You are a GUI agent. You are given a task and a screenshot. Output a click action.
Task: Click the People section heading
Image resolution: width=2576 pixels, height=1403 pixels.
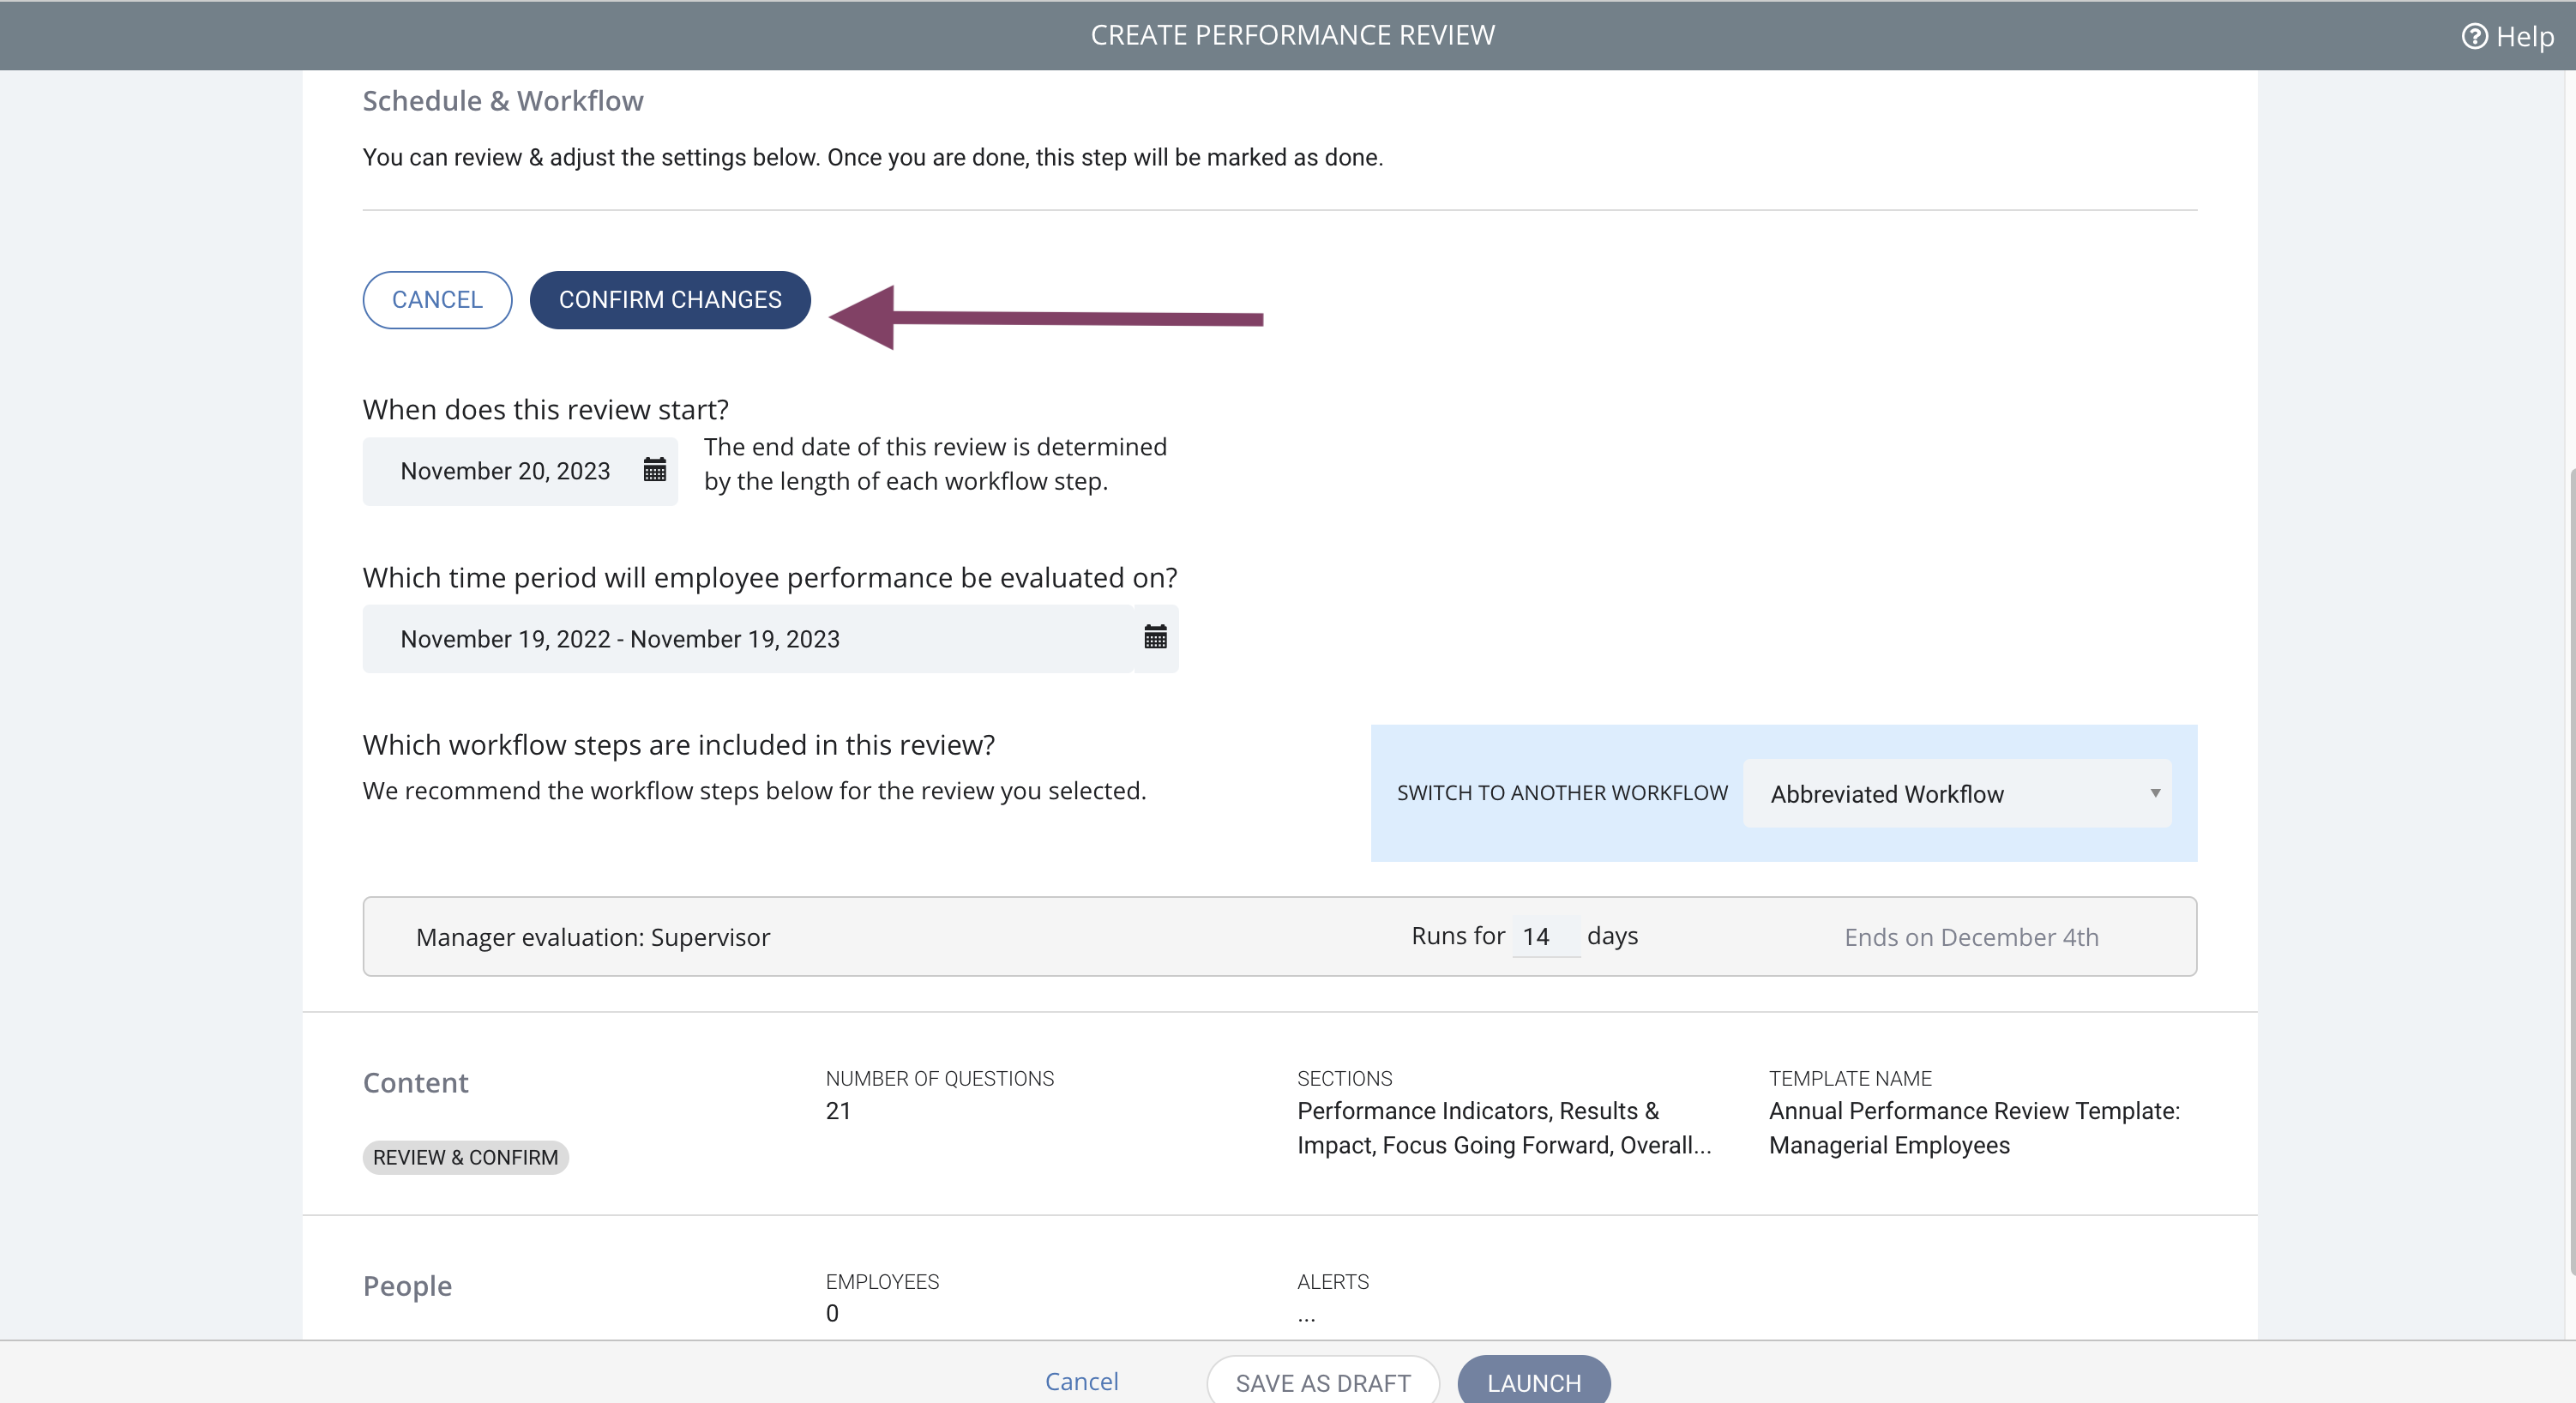[x=407, y=1286]
